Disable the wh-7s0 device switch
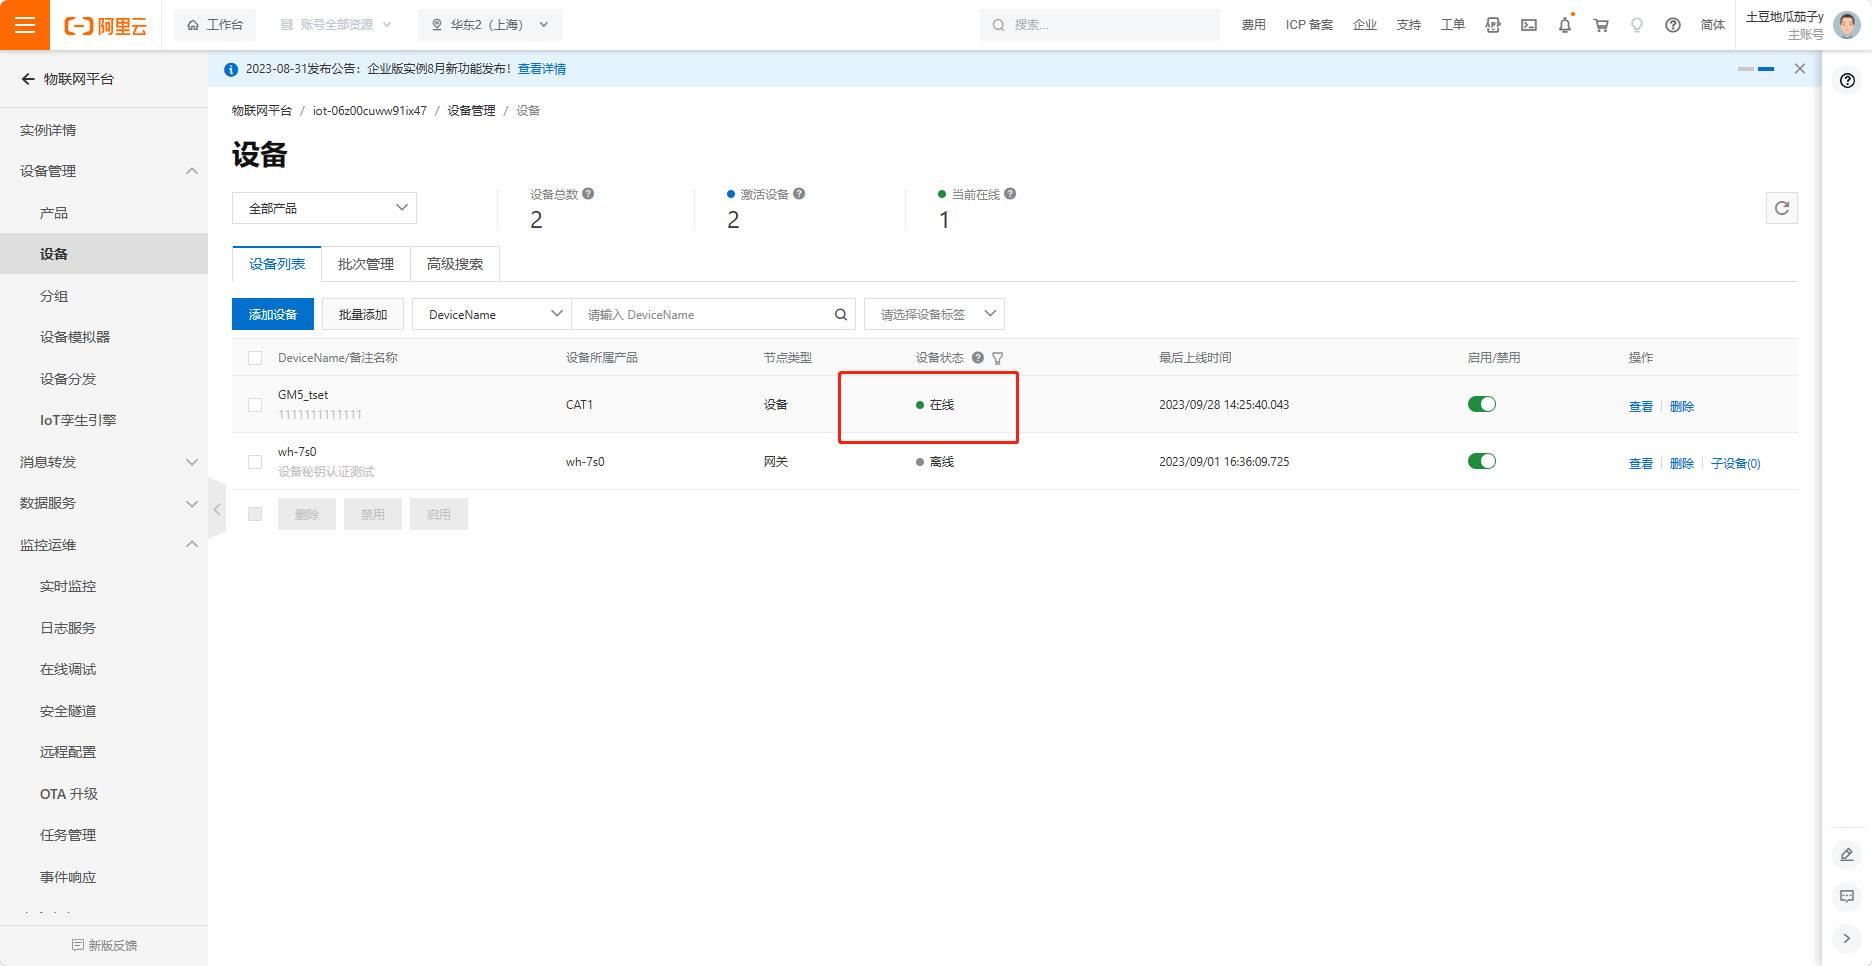 click(x=1481, y=461)
